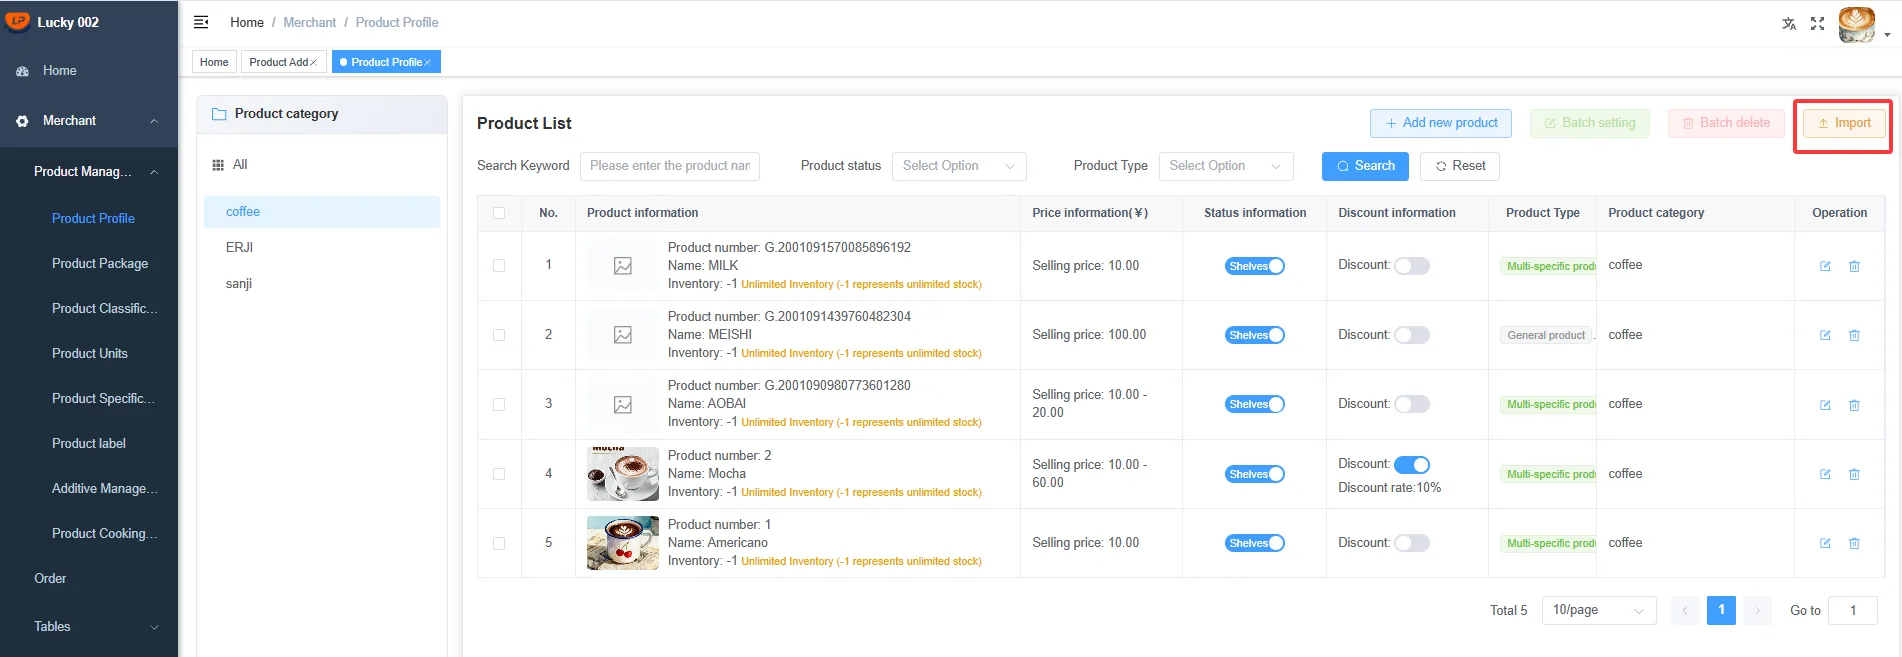
Task: Click Home dashboard icon in sidebar
Action: pyautogui.click(x=22, y=71)
